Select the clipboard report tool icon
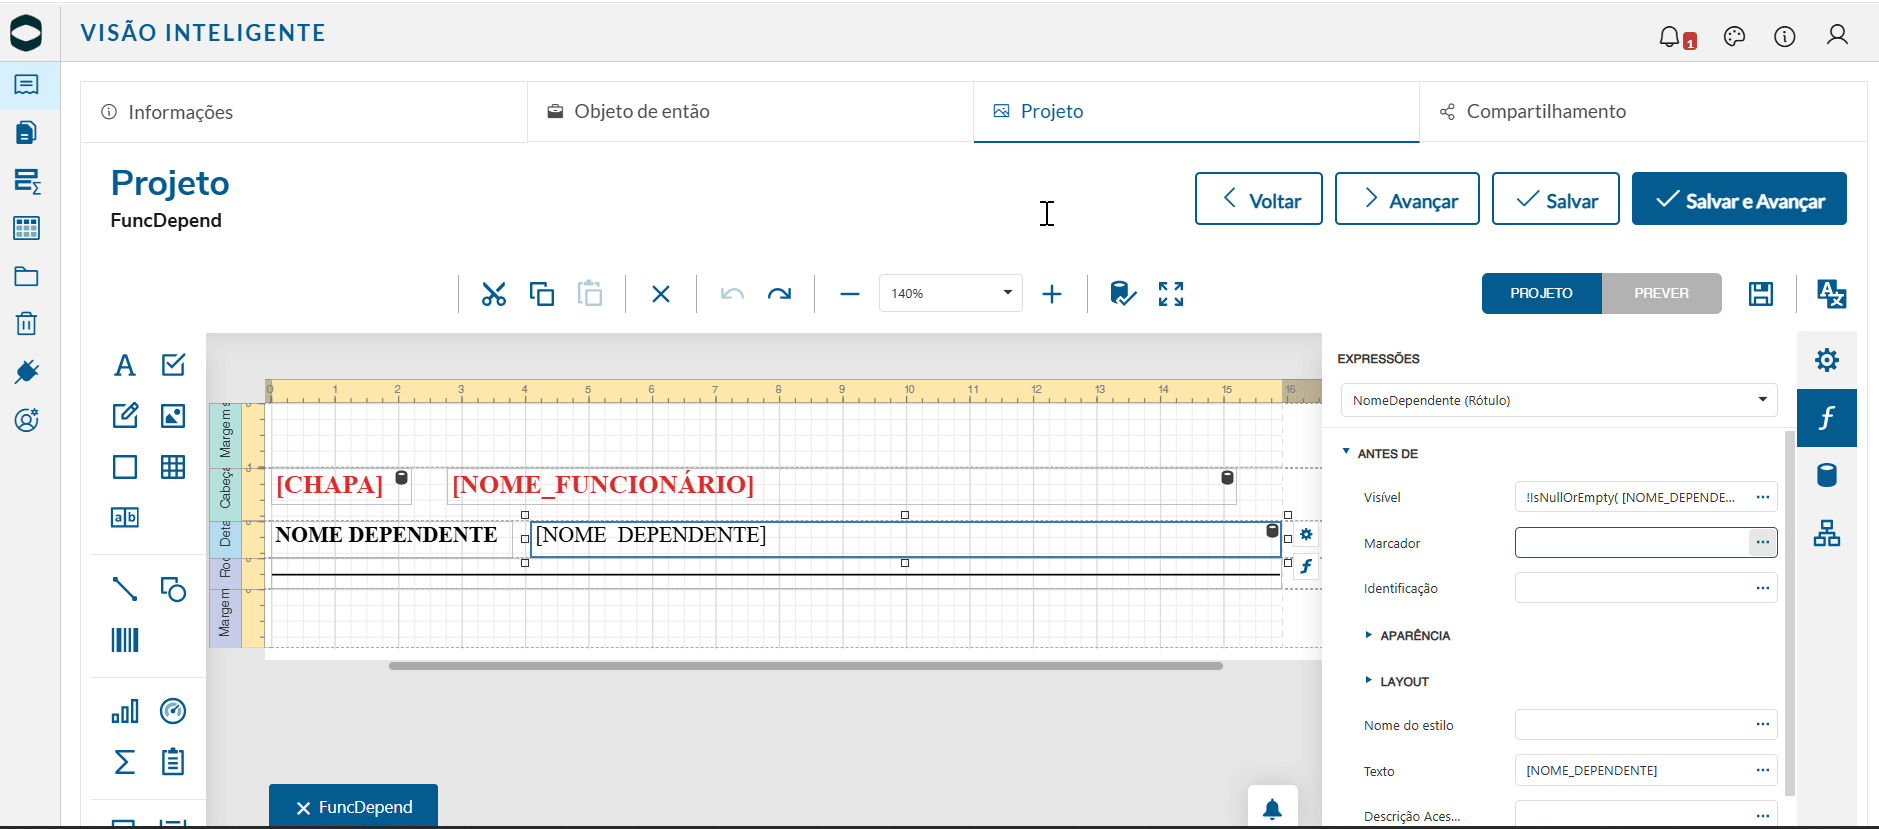Screen dimensions: 1879x829 point(173,762)
